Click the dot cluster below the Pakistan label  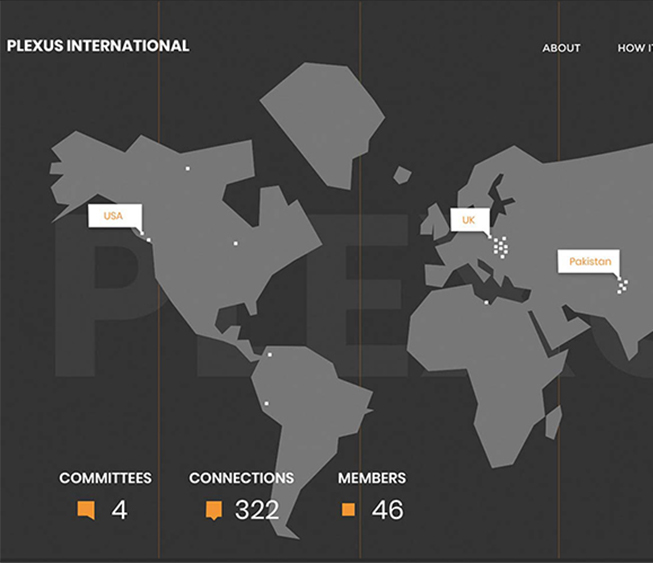click(622, 286)
